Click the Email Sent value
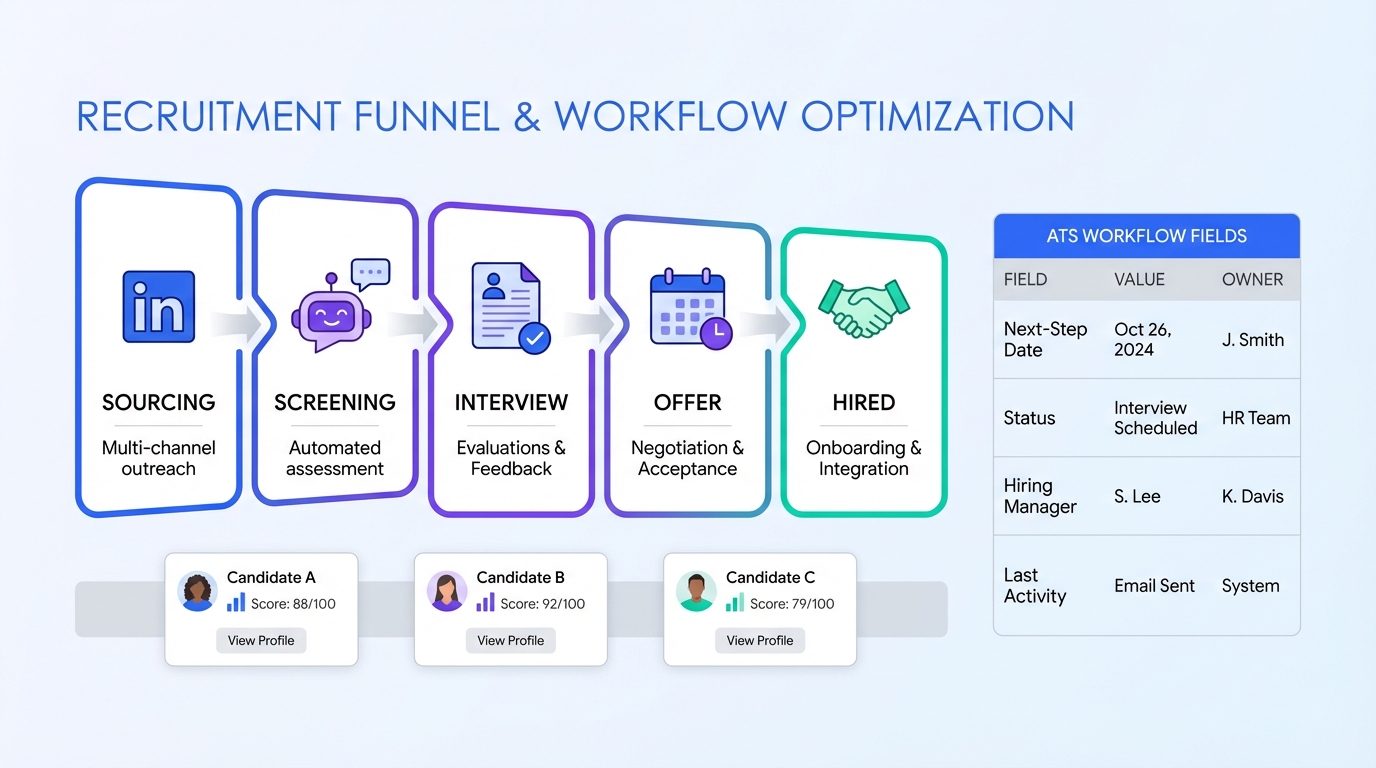 coord(1154,586)
